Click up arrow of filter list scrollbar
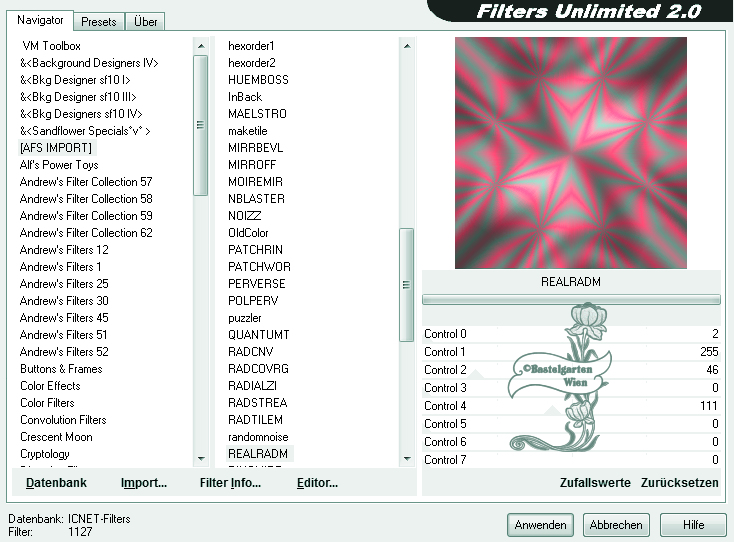This screenshot has height=542, width=734. point(407,46)
